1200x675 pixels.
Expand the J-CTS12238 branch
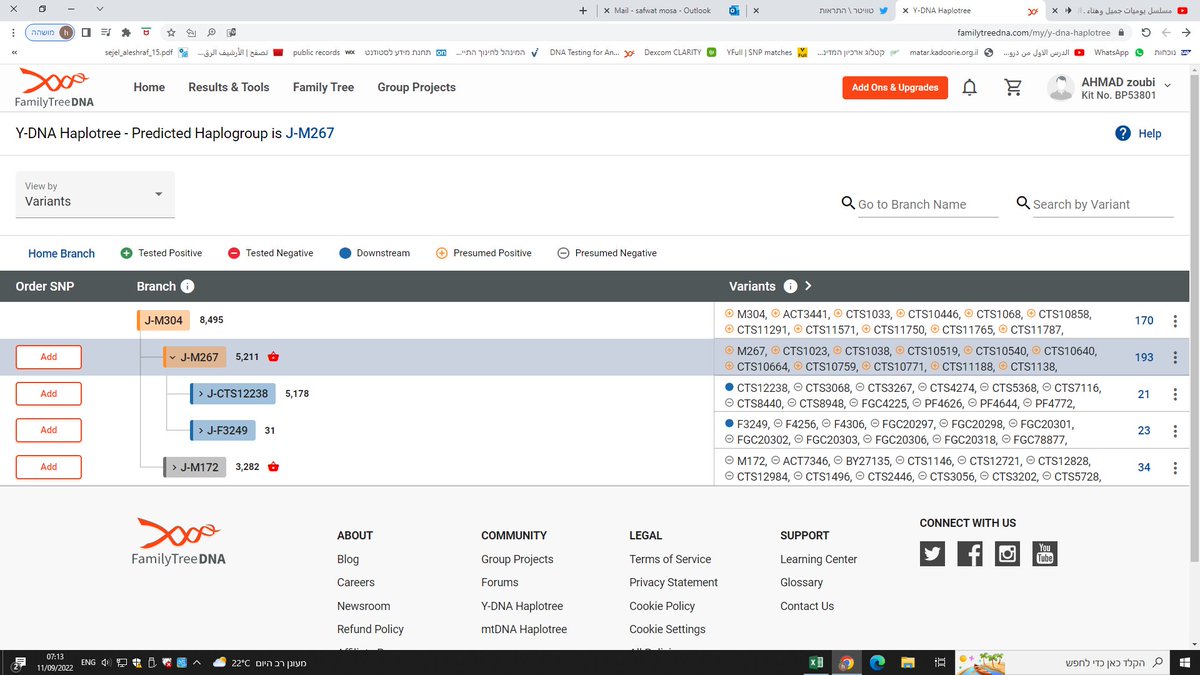200,394
